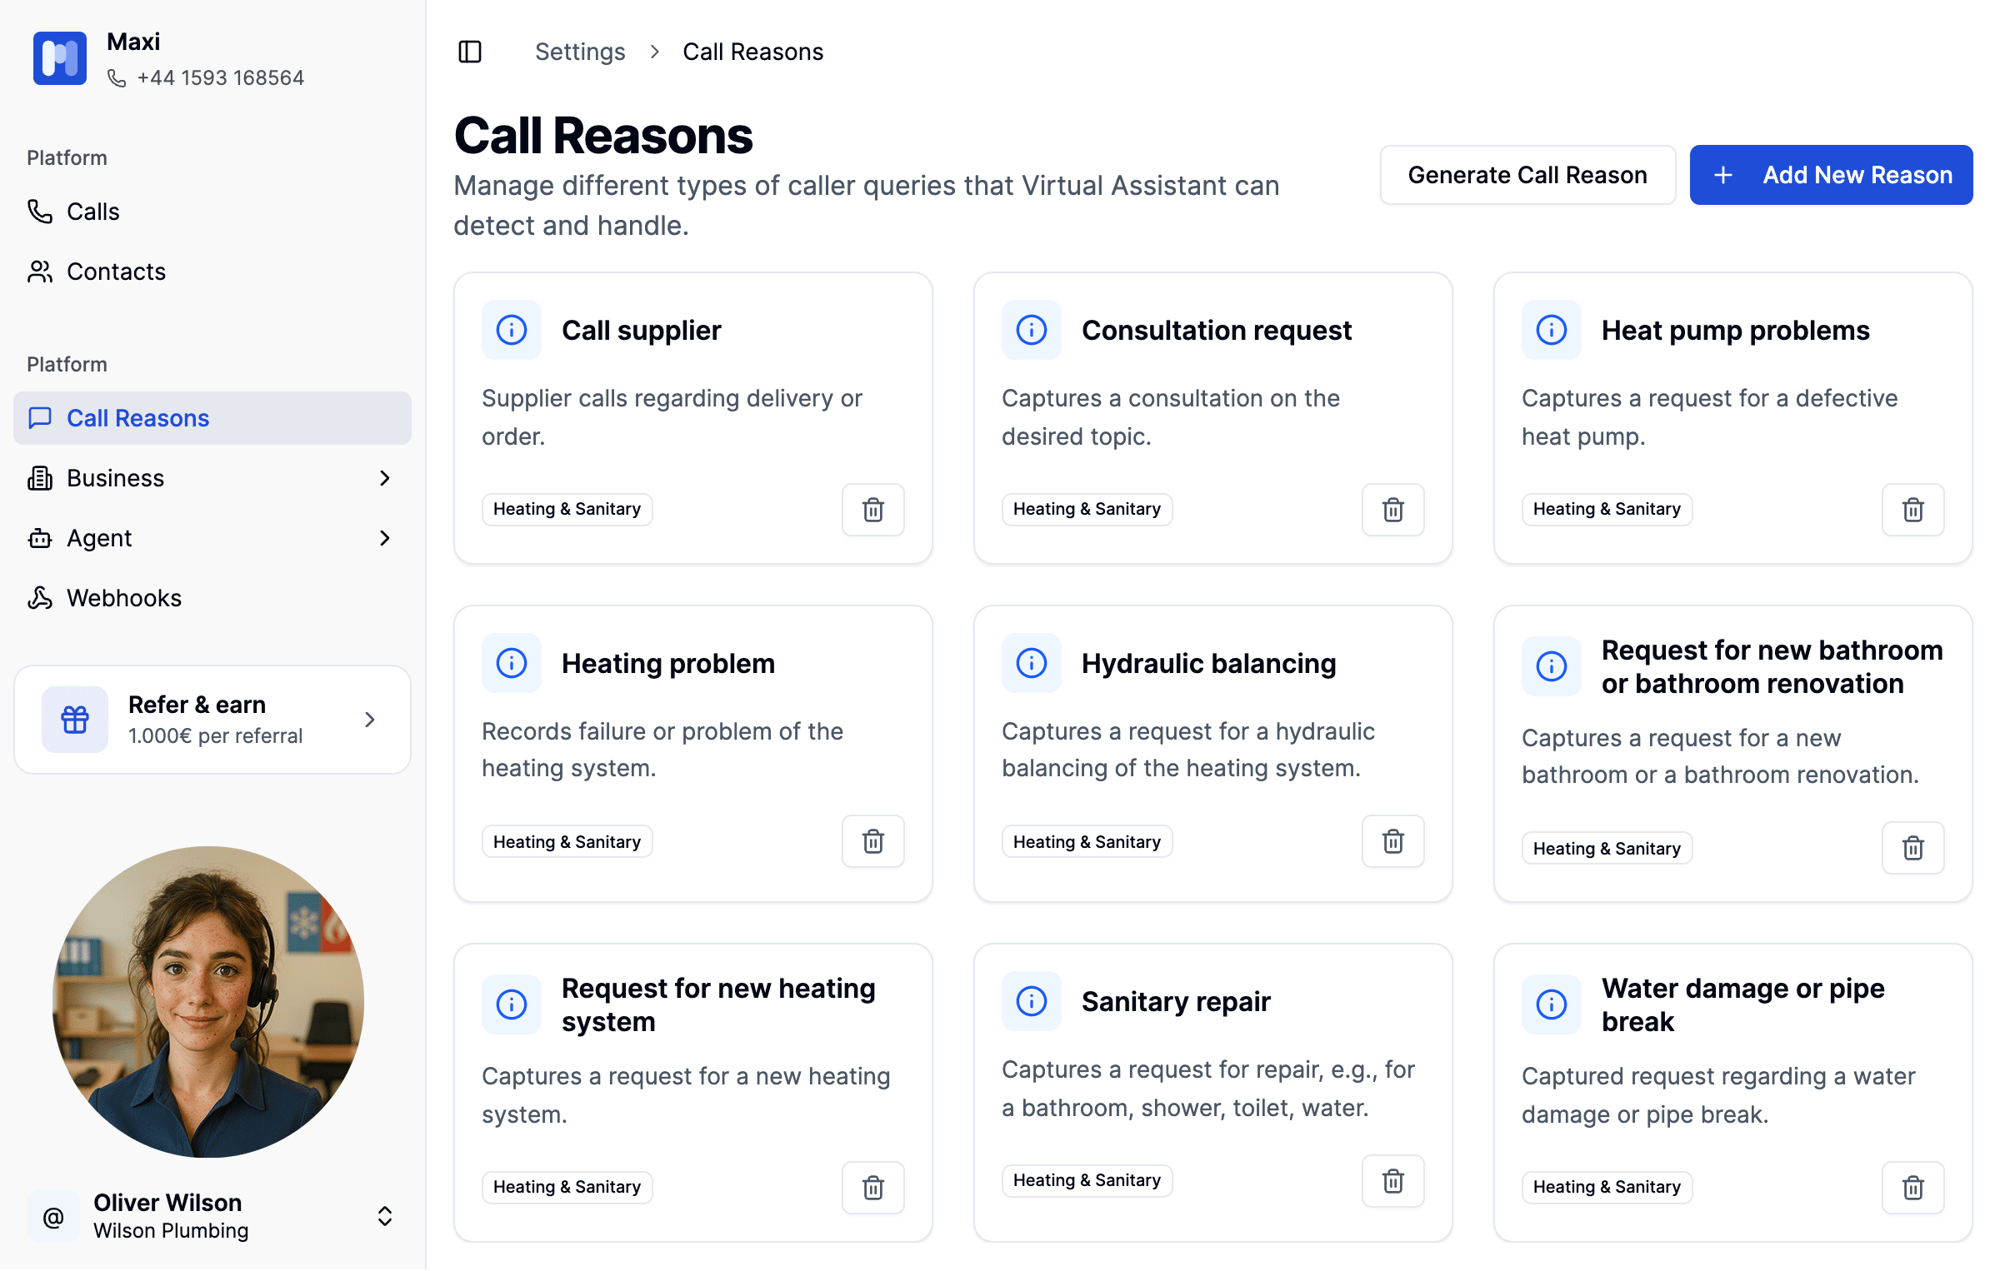
Task: Open Webhooks from the sidebar
Action: (x=123, y=597)
